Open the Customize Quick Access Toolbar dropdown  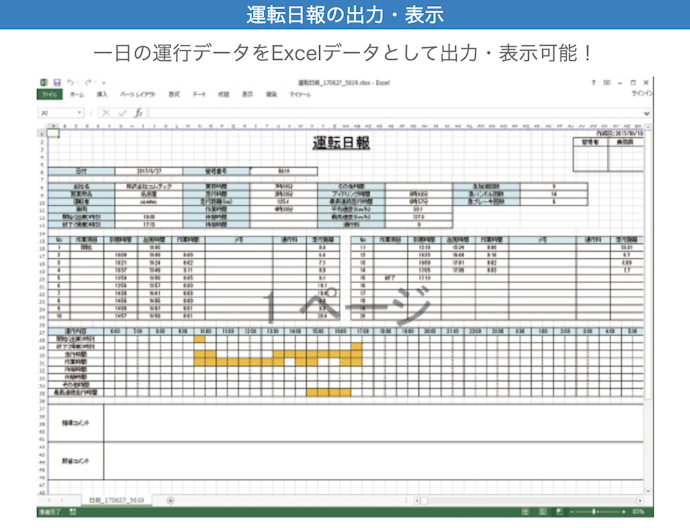tap(104, 82)
